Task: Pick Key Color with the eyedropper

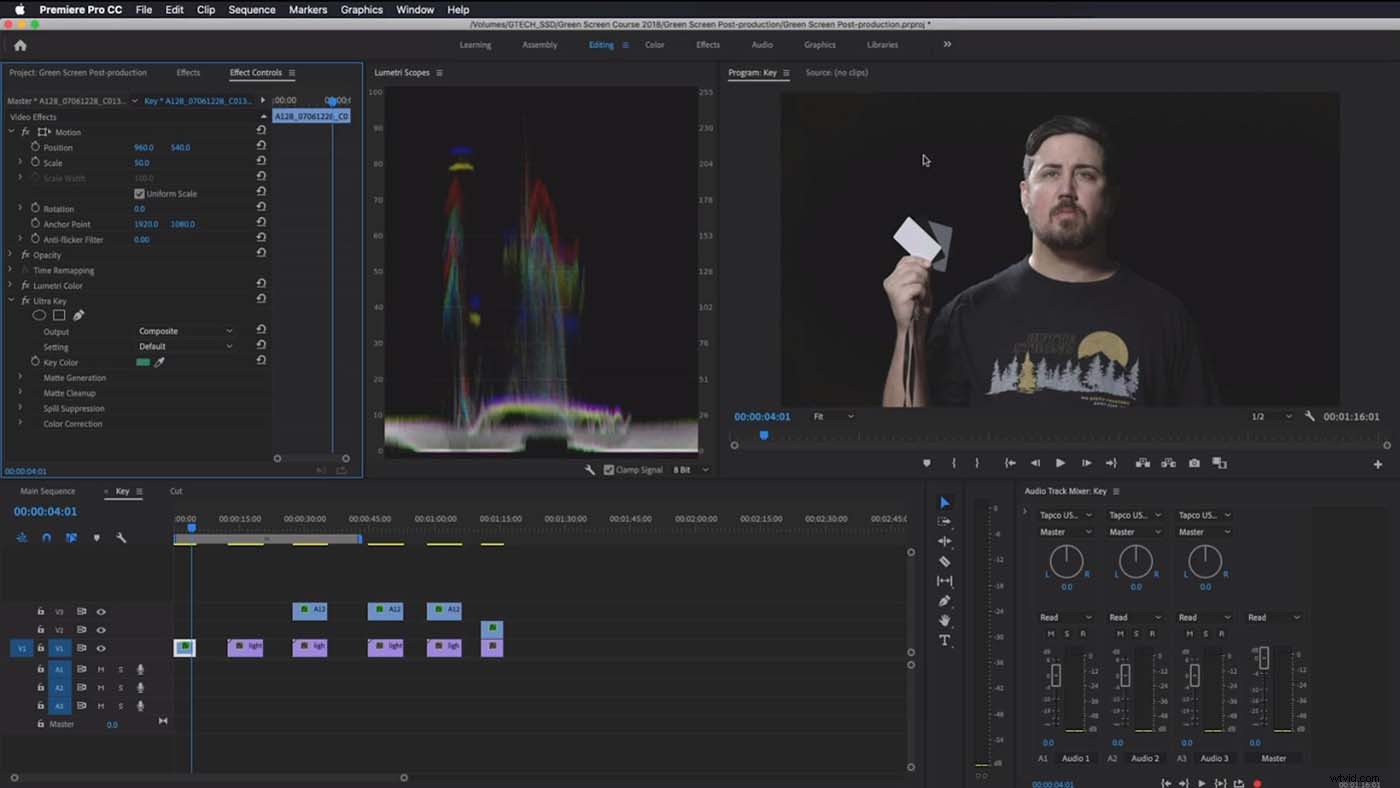Action: (158, 362)
